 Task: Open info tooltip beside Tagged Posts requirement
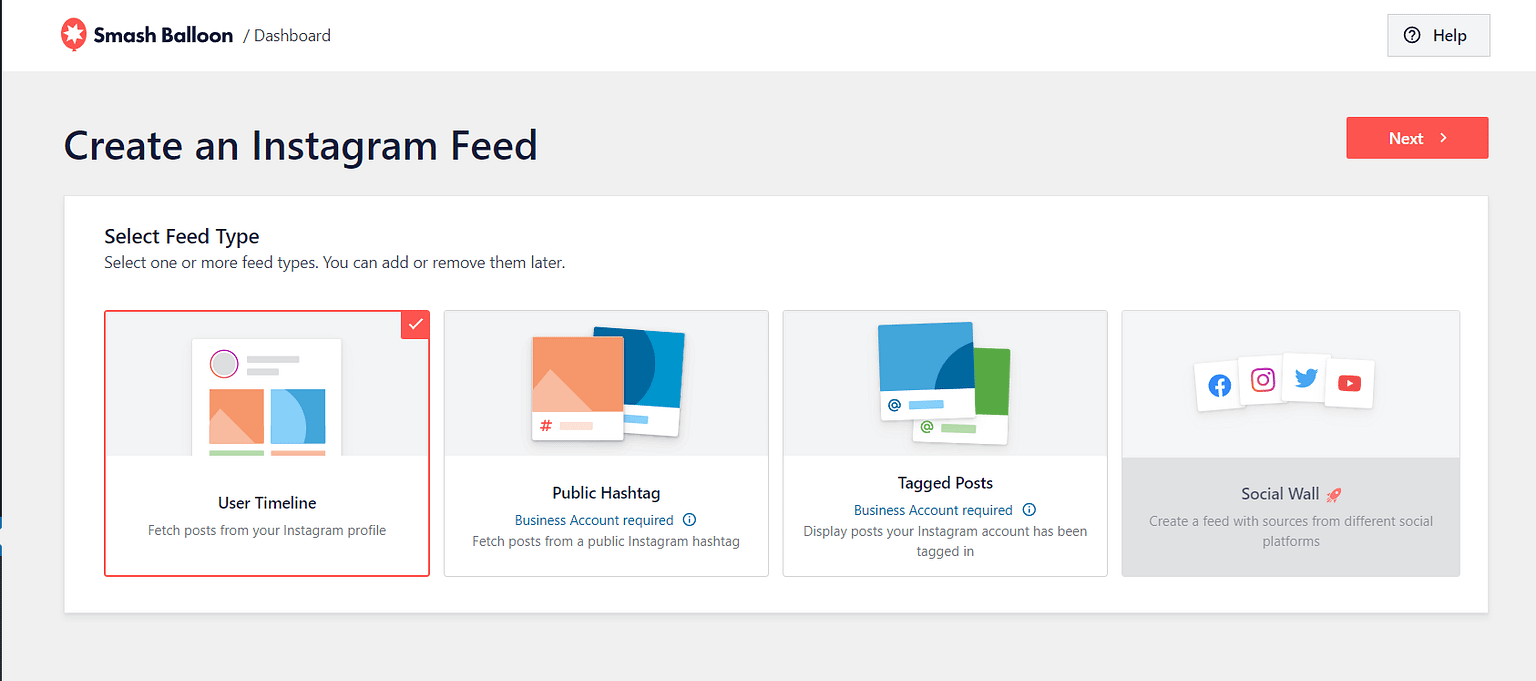pos(1029,510)
